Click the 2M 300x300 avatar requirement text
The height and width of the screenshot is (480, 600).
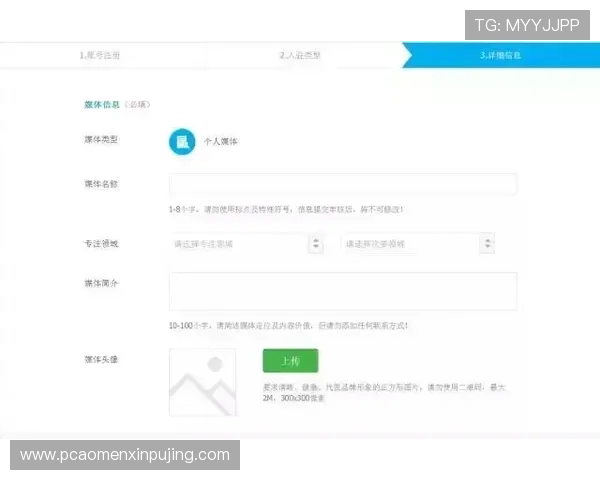click(384, 393)
